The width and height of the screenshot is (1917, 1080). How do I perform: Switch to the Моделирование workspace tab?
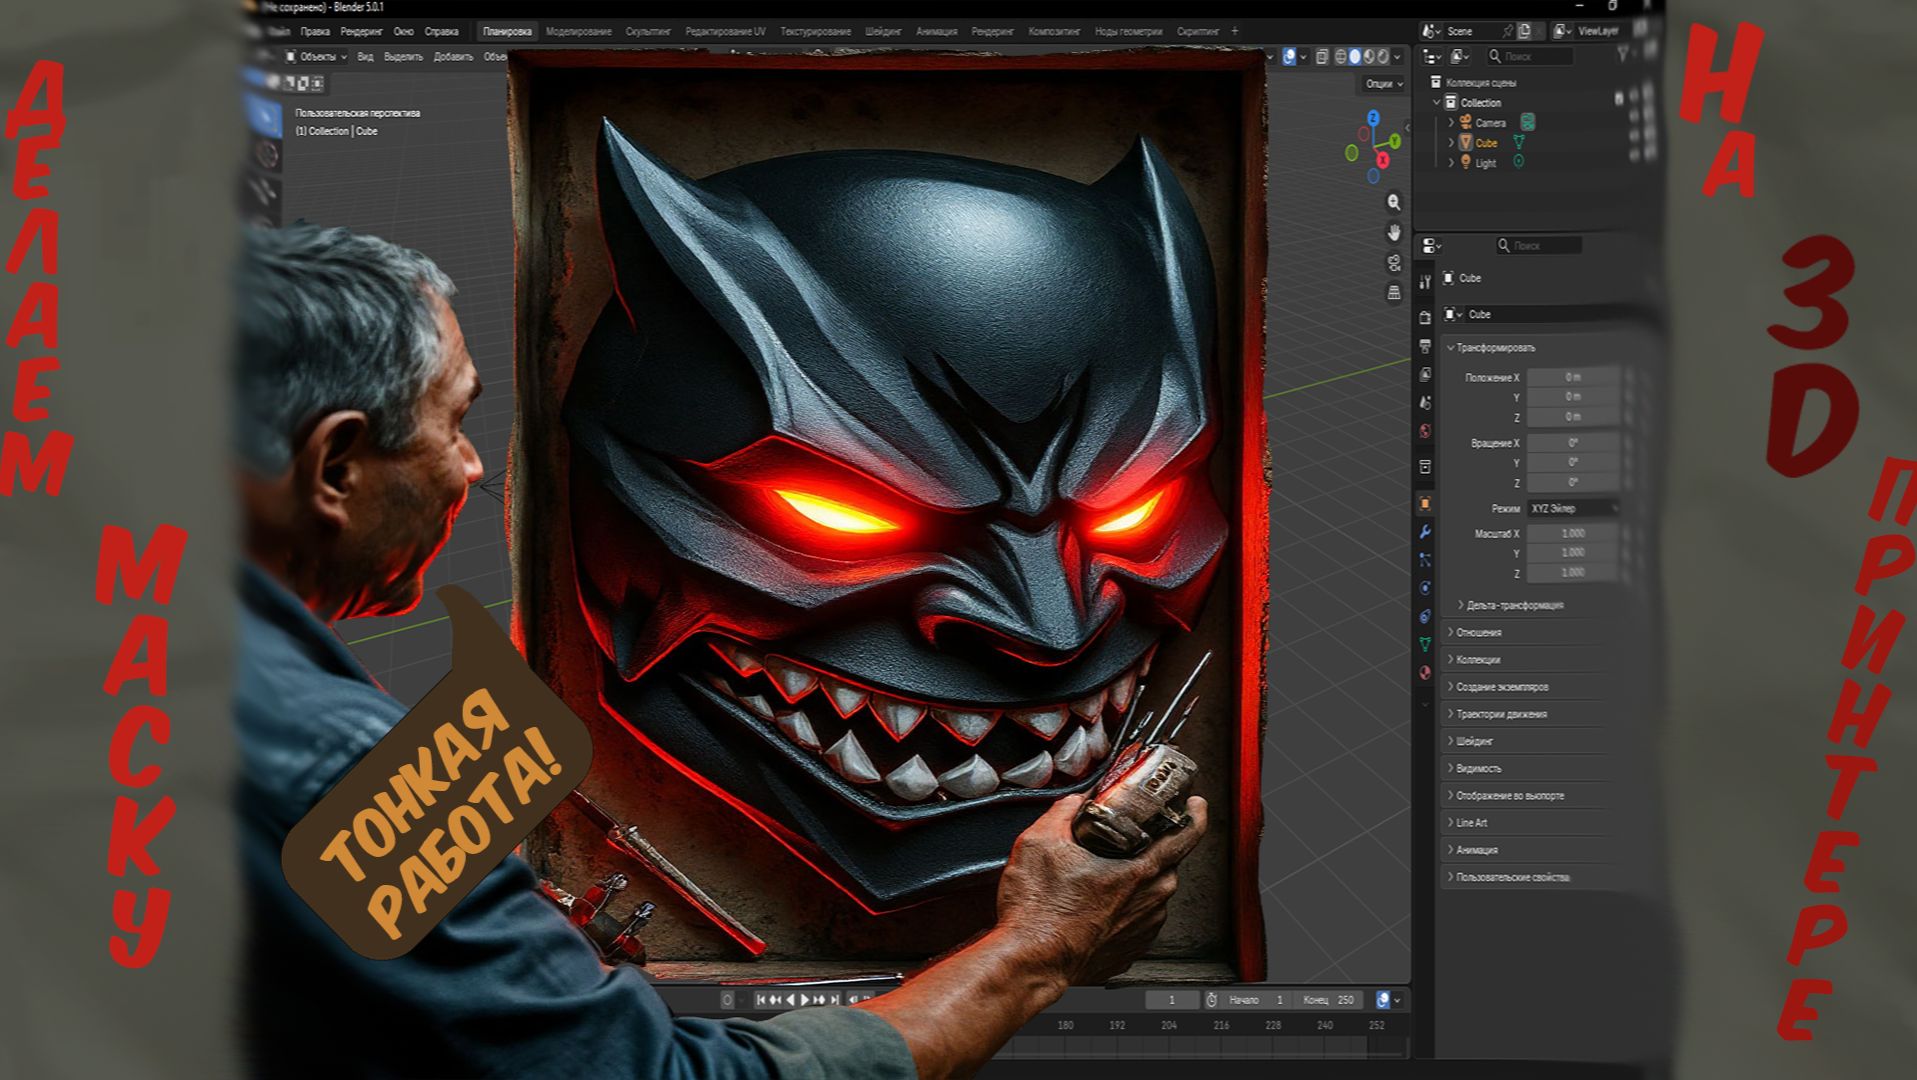point(578,32)
